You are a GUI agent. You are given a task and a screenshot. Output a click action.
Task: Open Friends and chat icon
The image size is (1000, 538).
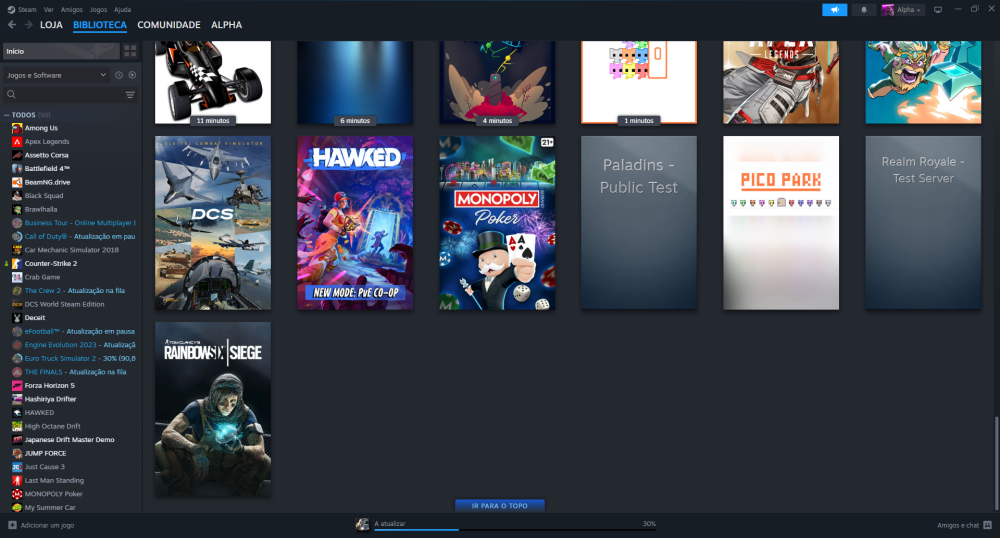tap(988, 524)
